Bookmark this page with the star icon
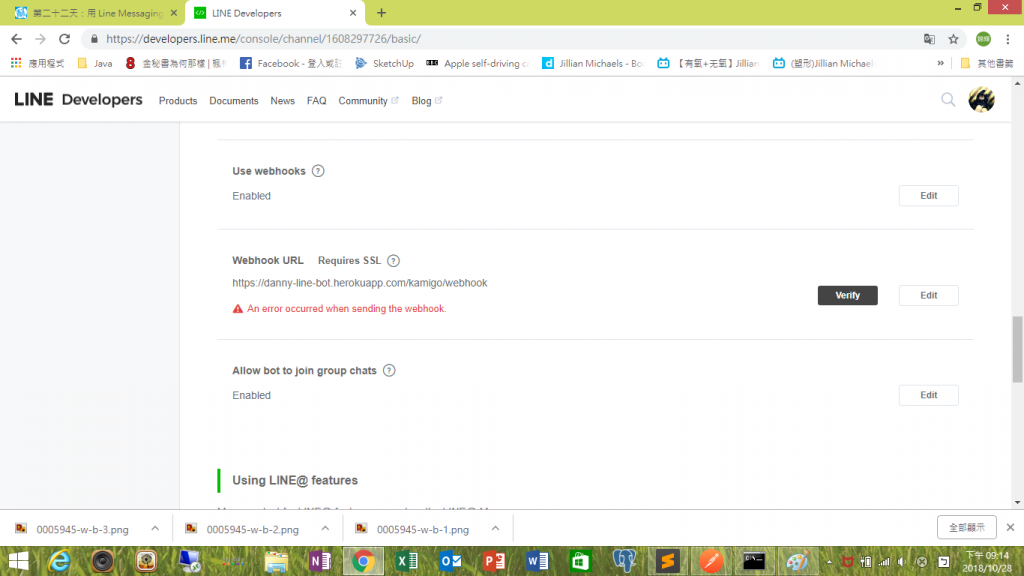1024x576 pixels. coord(953,39)
